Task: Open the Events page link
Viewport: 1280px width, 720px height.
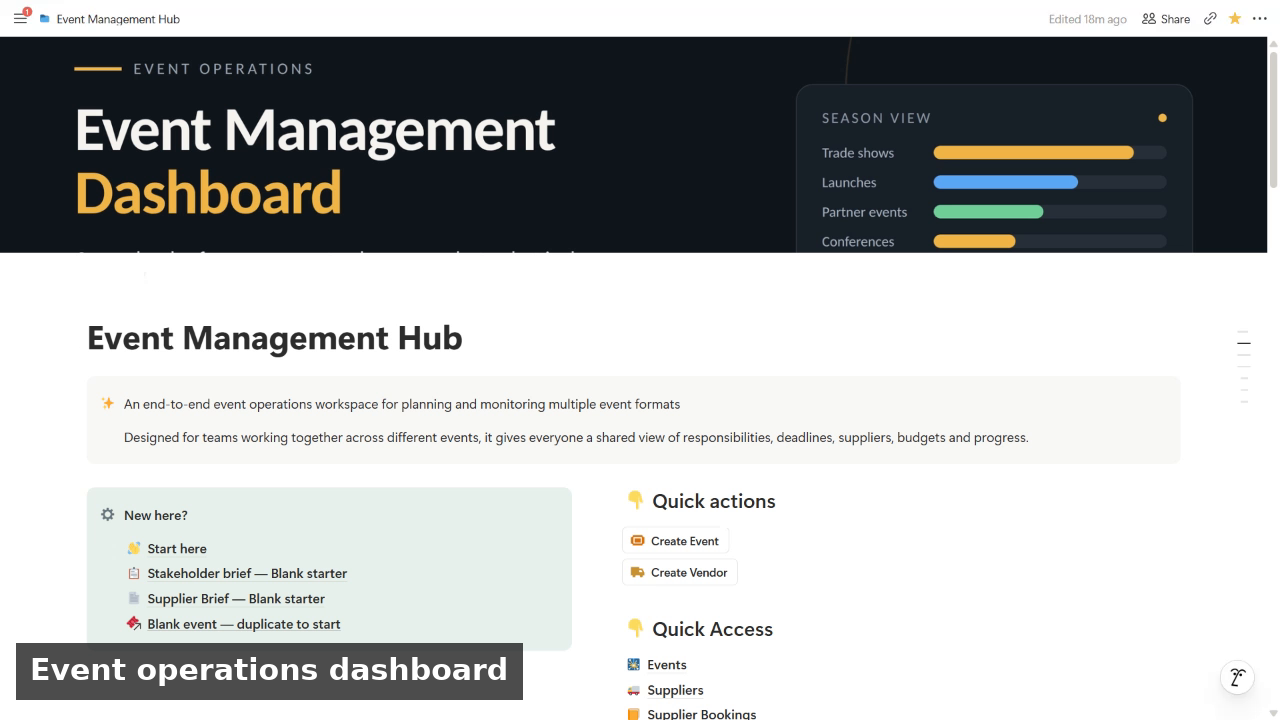Action: coord(656,664)
